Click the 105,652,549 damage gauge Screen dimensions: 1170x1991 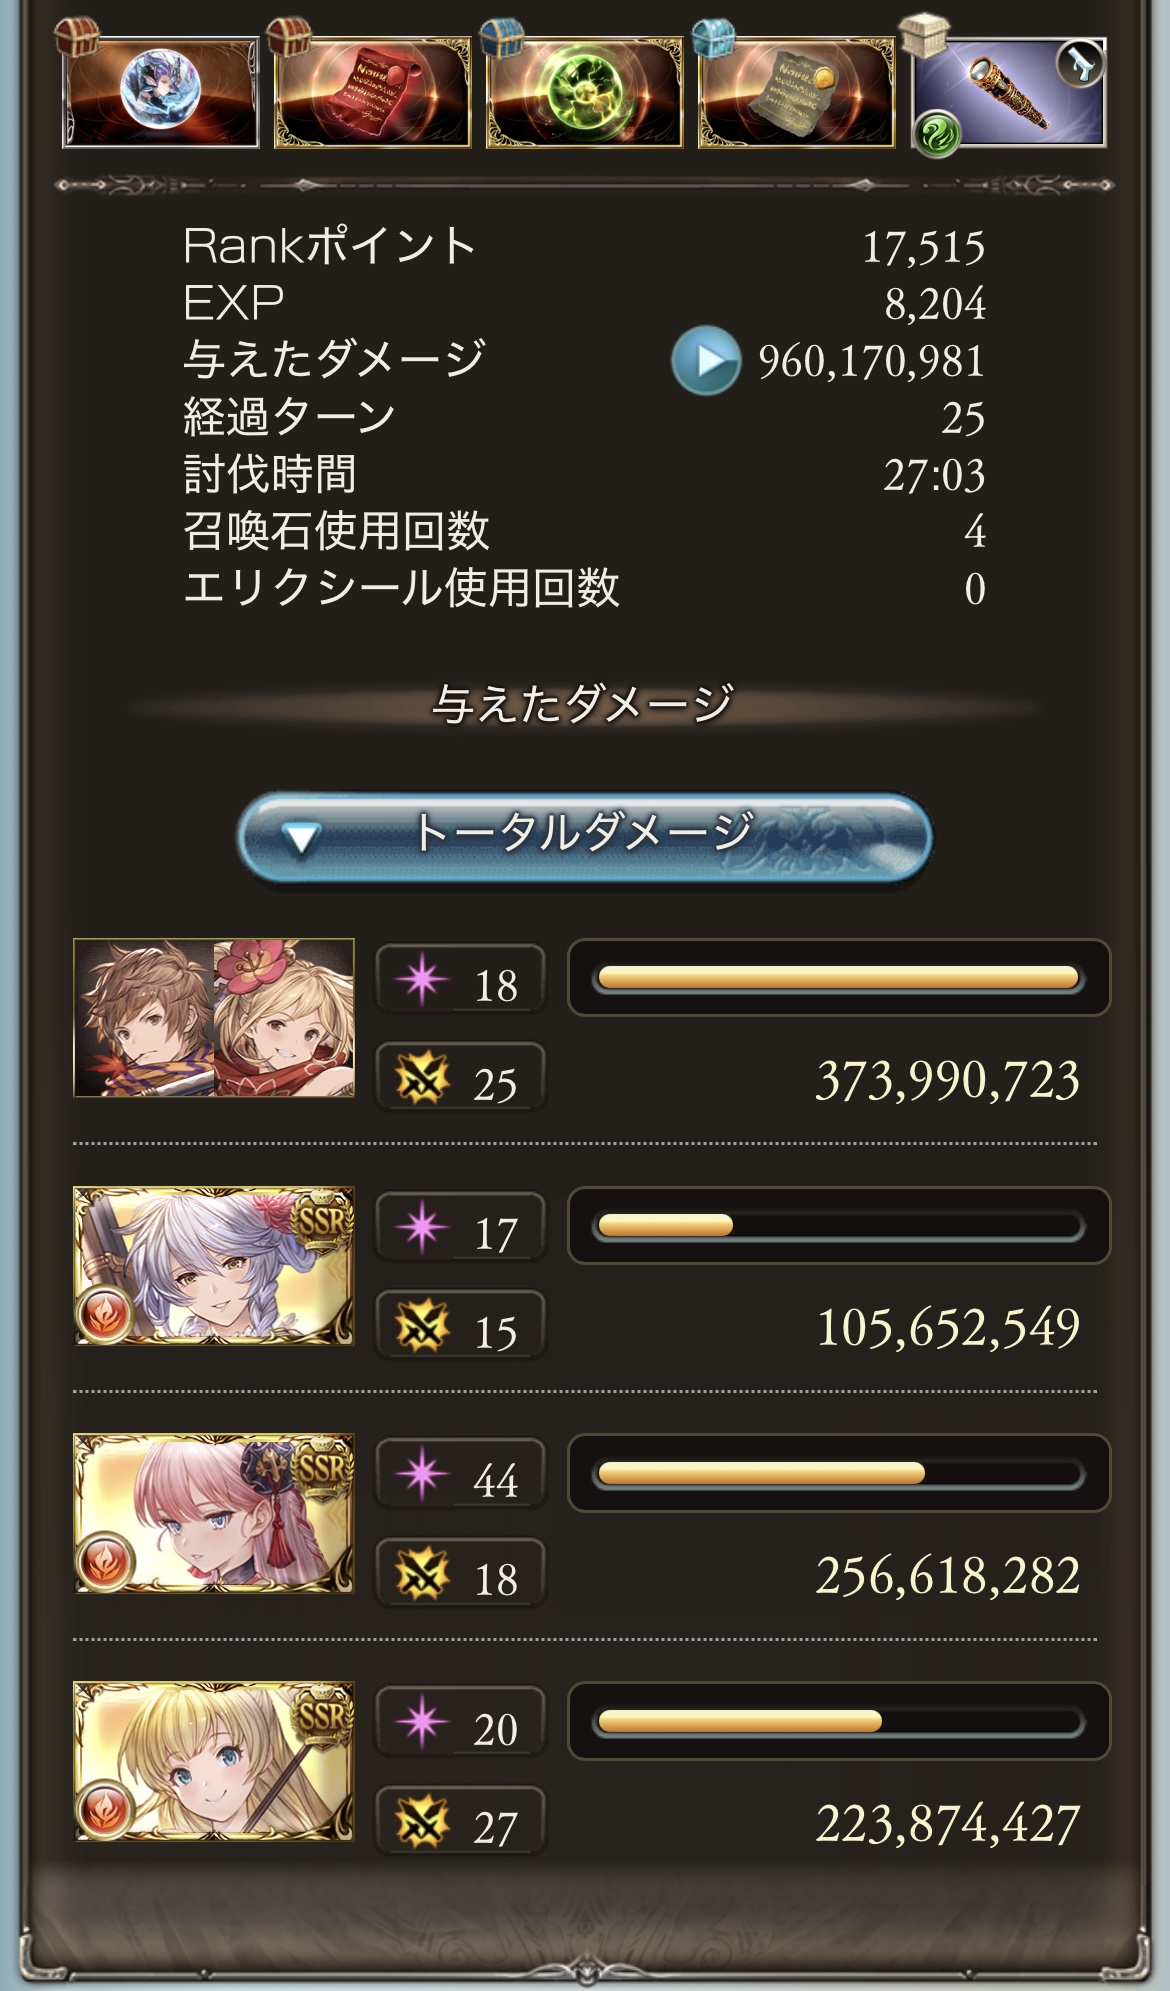pyautogui.click(x=839, y=1225)
